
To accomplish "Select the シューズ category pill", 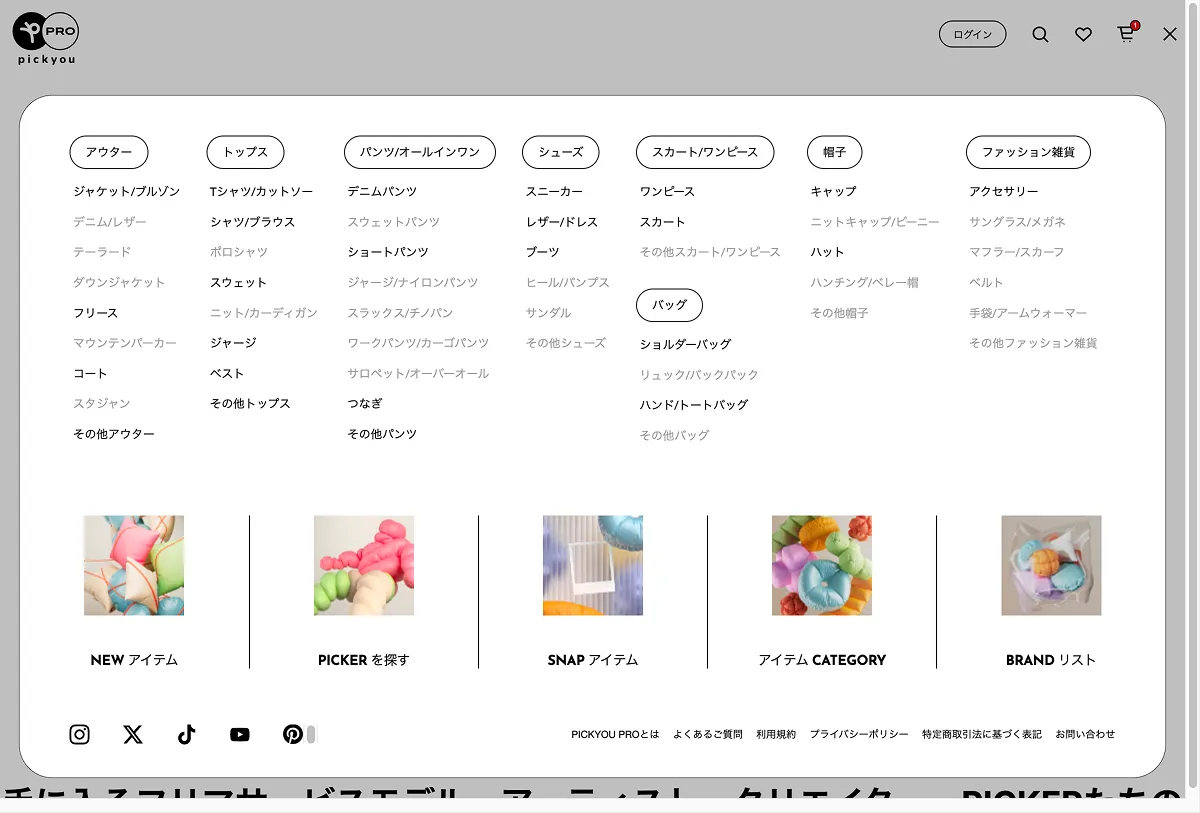I will coord(561,152).
